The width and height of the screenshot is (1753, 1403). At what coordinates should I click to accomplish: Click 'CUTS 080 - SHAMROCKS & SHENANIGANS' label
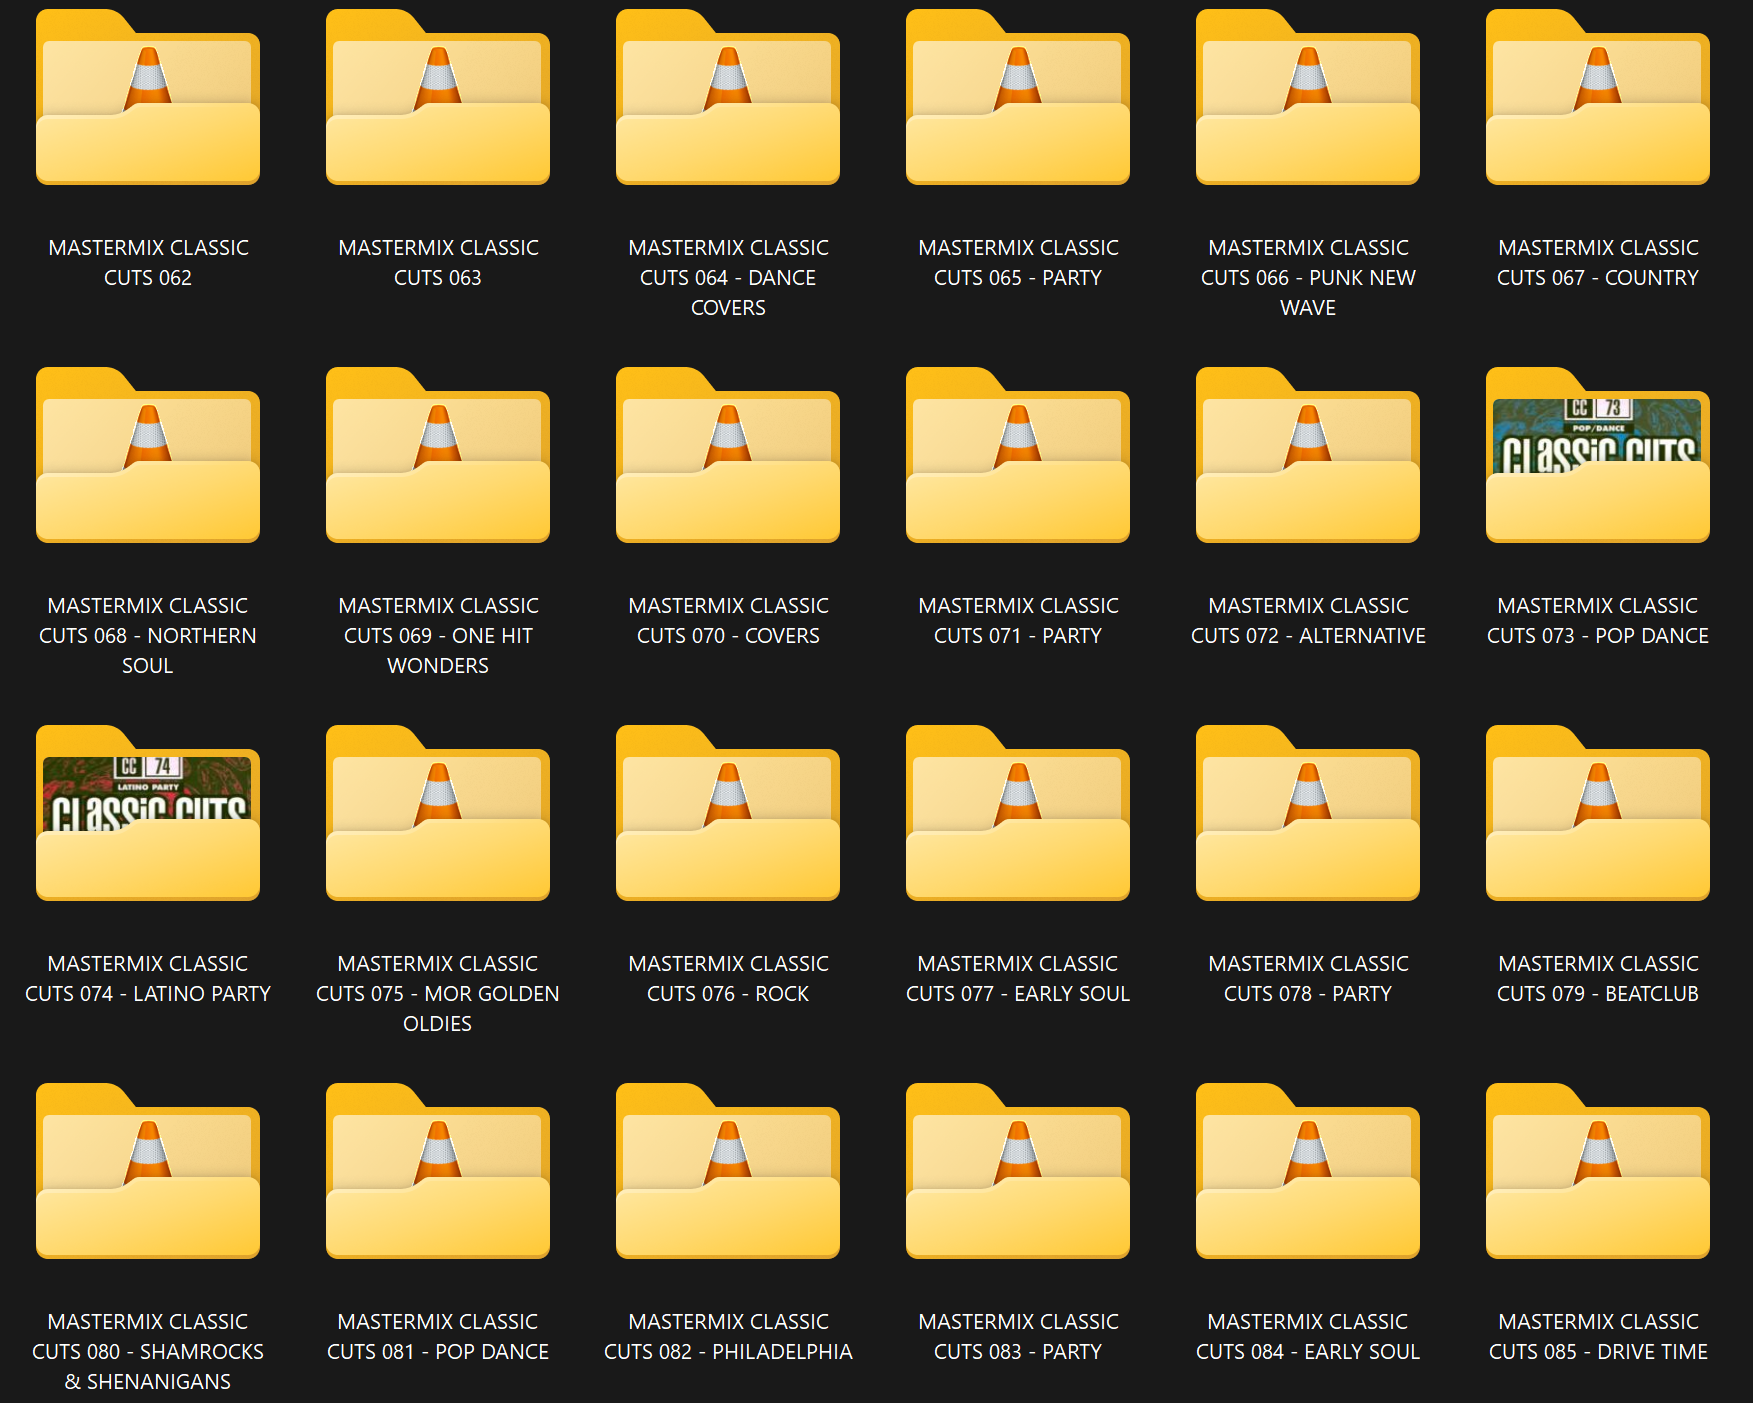(148, 1366)
